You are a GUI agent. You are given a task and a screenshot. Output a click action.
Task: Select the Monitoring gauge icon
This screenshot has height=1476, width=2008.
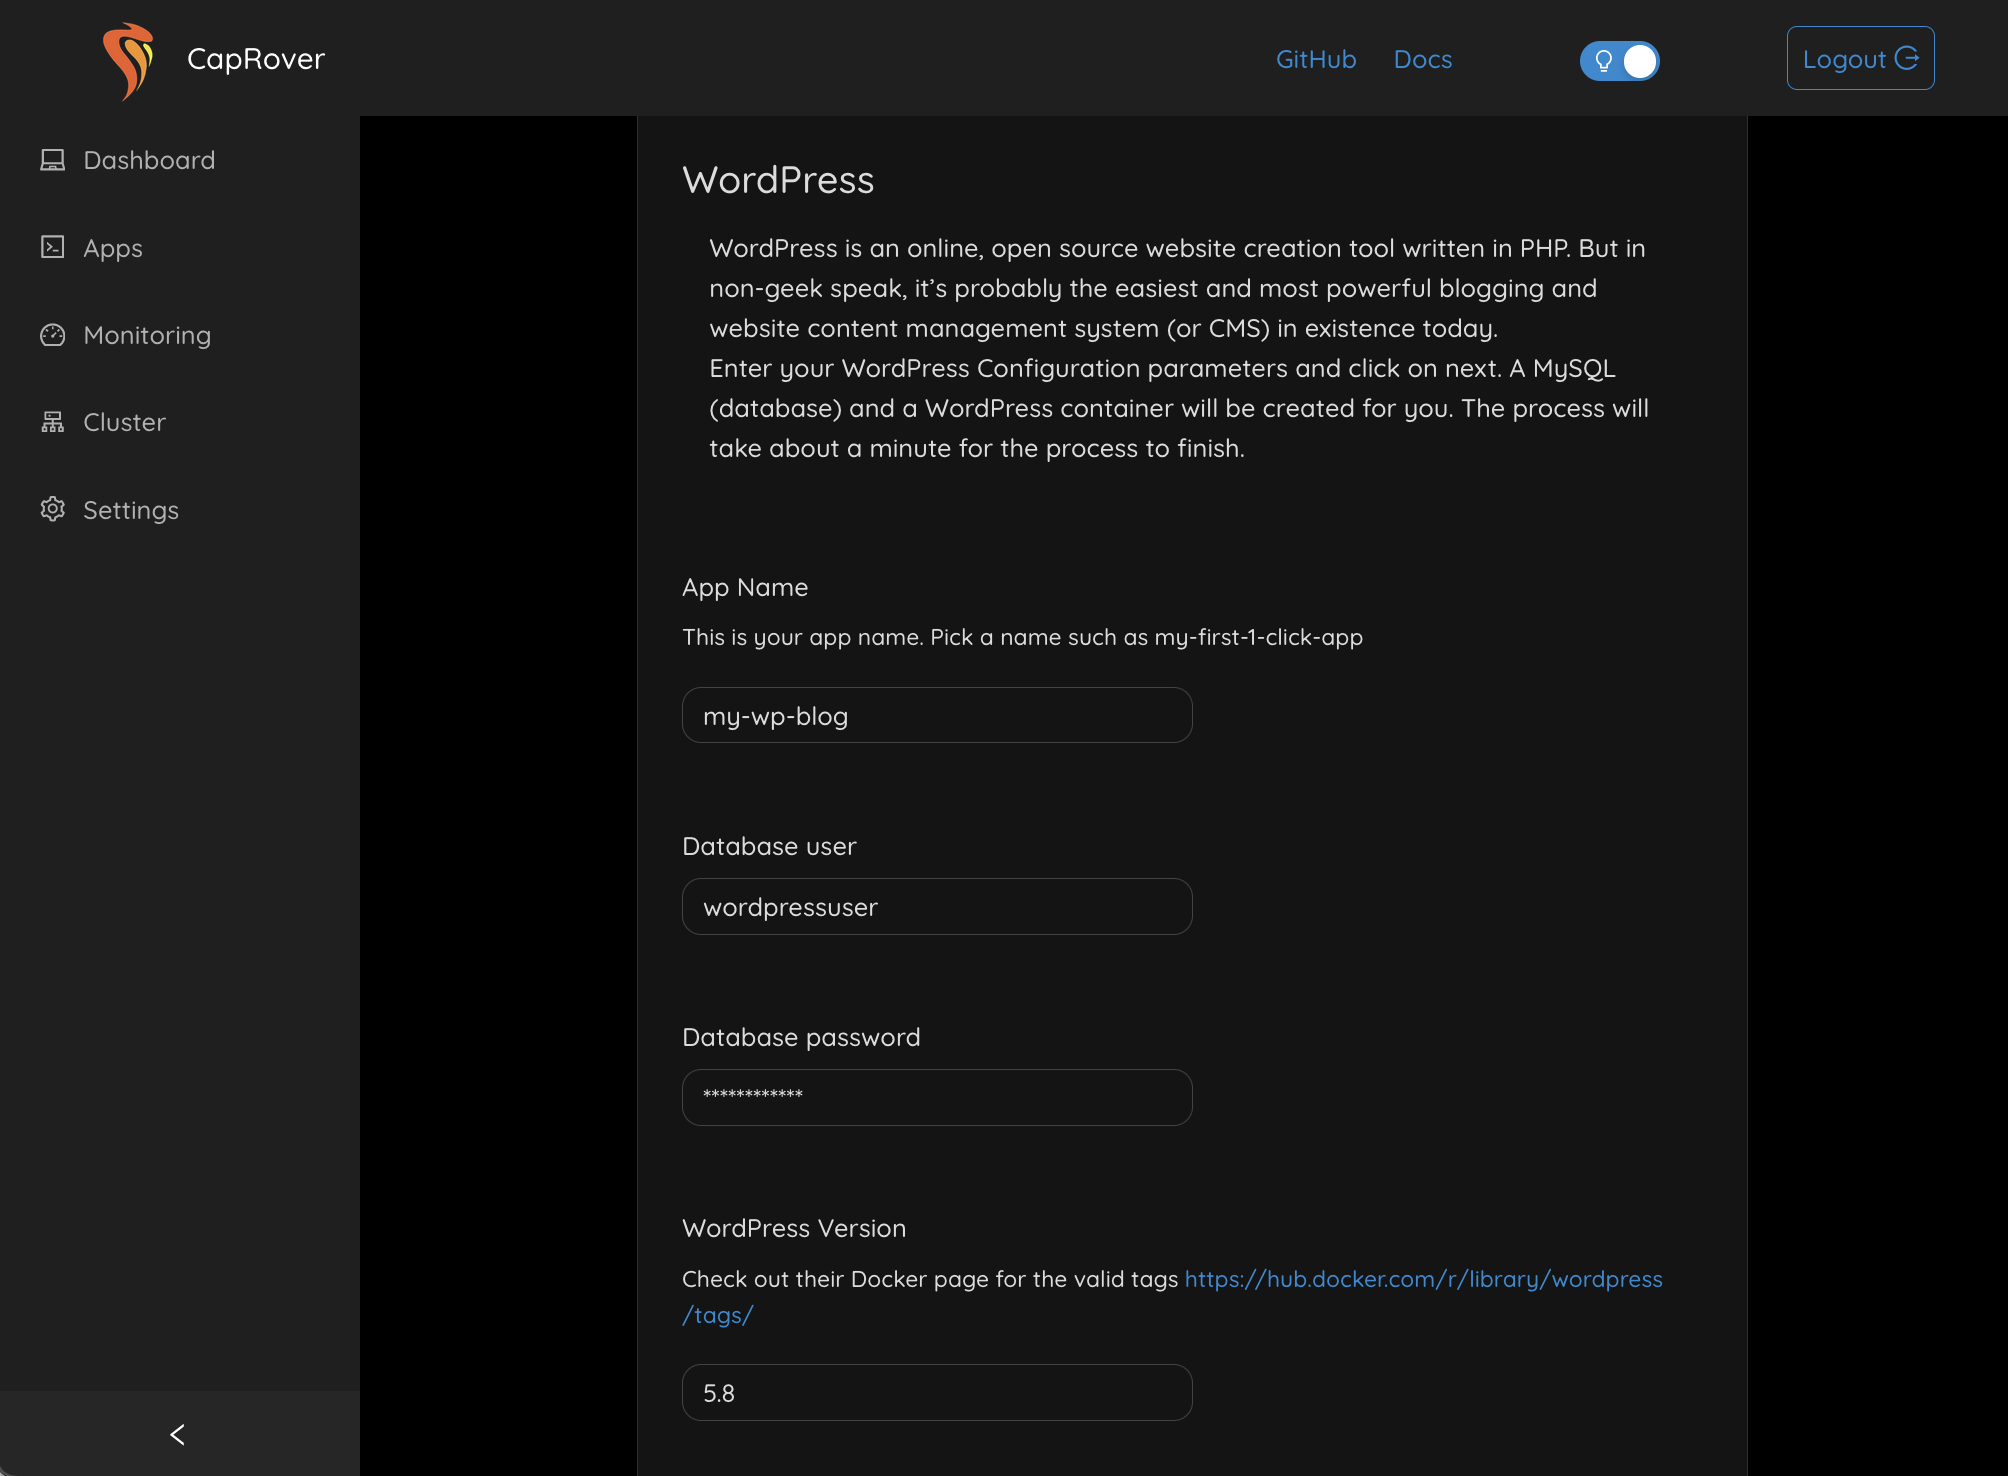point(53,335)
